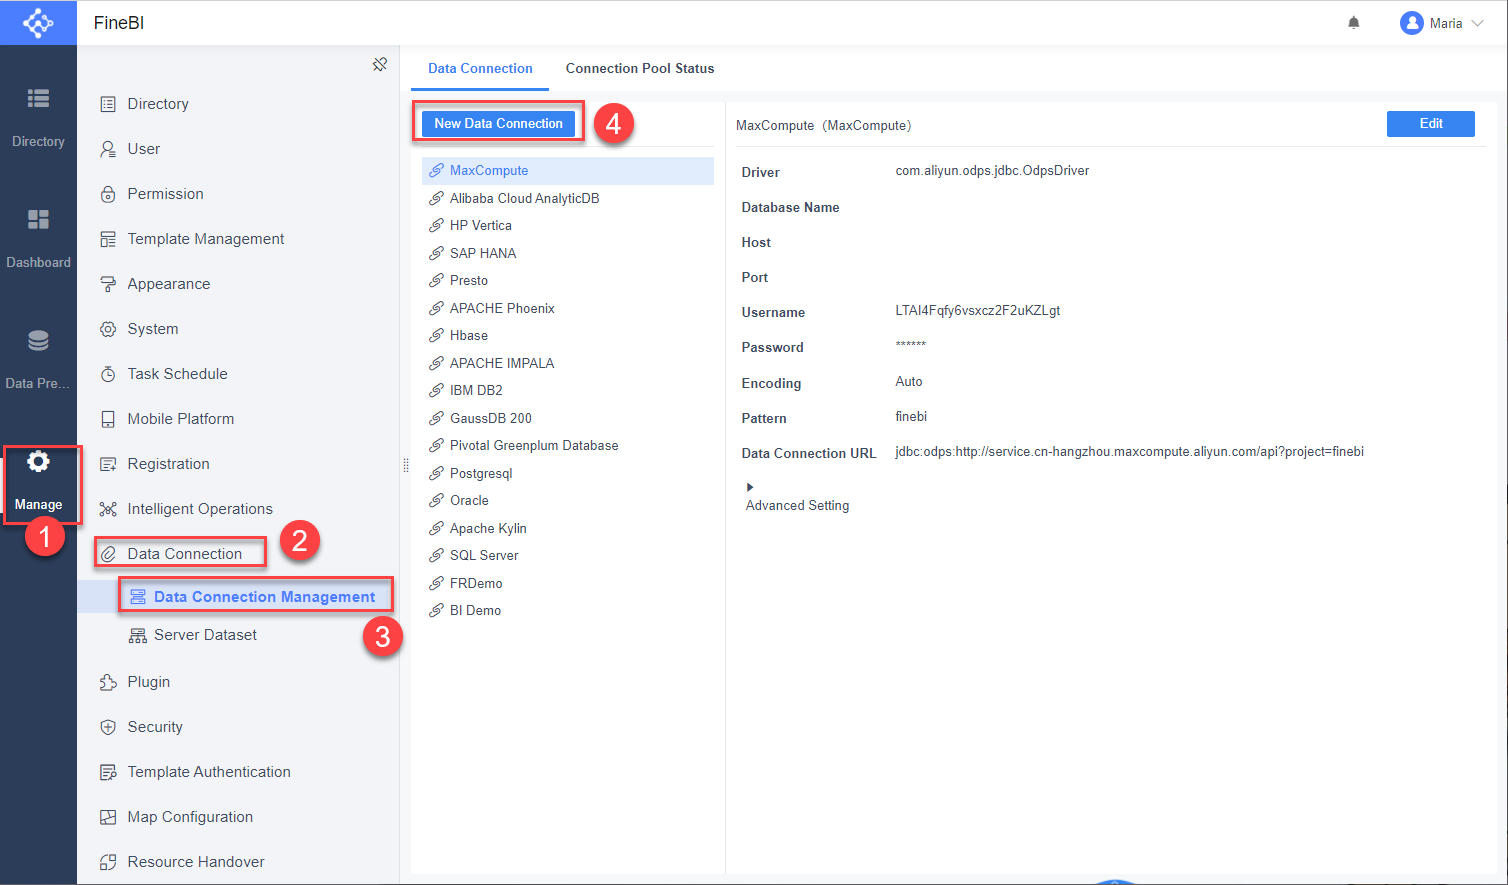
Task: Open Data Preparation database icon
Action: (38, 341)
